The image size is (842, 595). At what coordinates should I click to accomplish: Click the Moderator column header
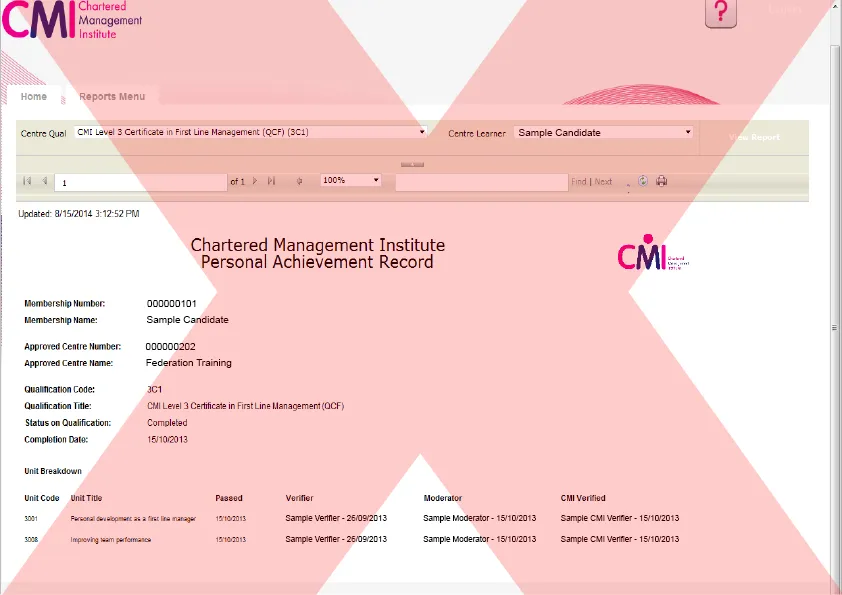pyautogui.click(x=442, y=498)
